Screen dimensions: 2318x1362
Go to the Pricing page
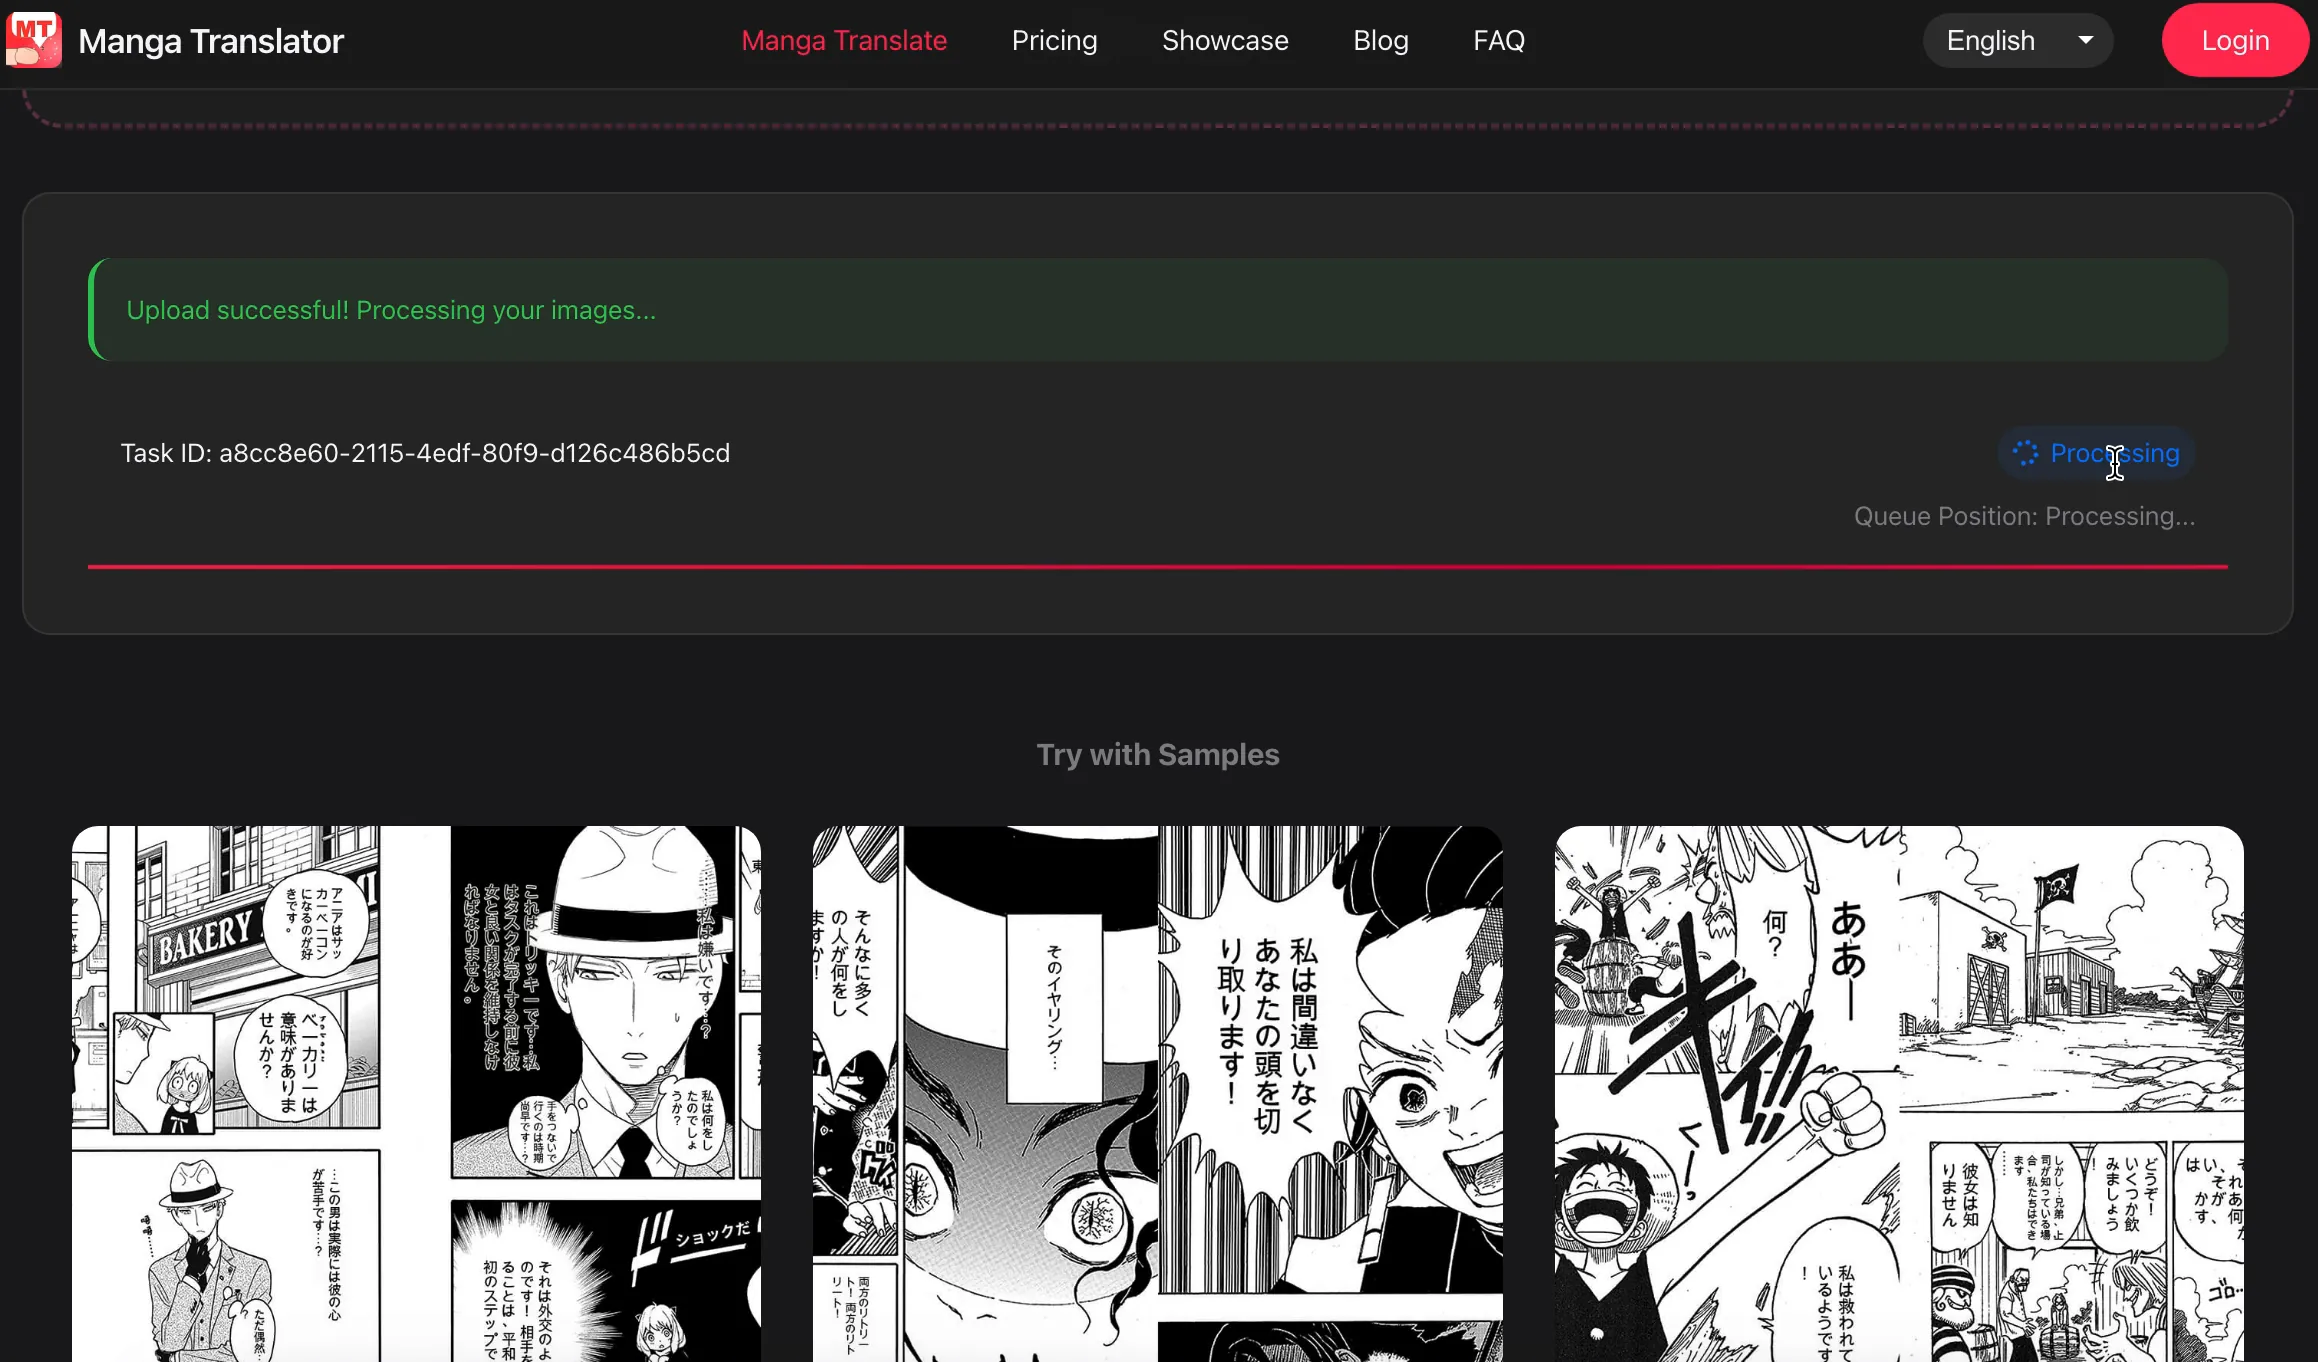coord(1054,40)
